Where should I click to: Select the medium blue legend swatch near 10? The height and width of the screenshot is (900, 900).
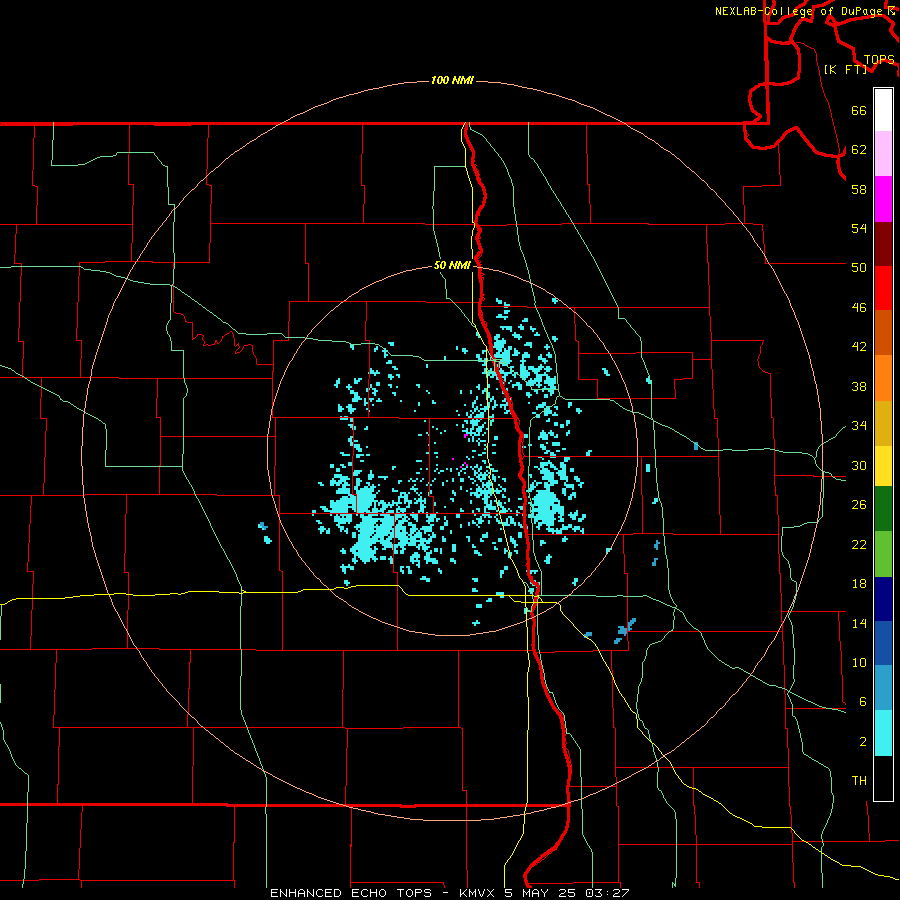(883, 643)
